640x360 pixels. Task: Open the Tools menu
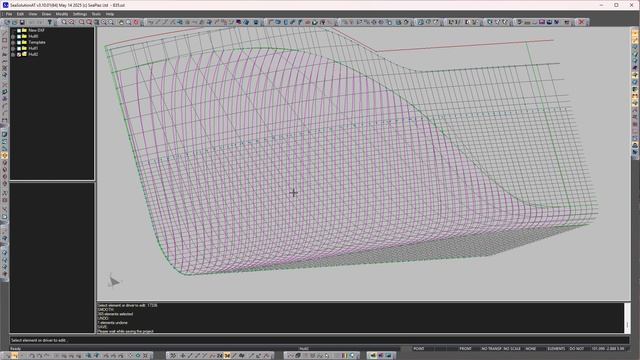[96, 14]
